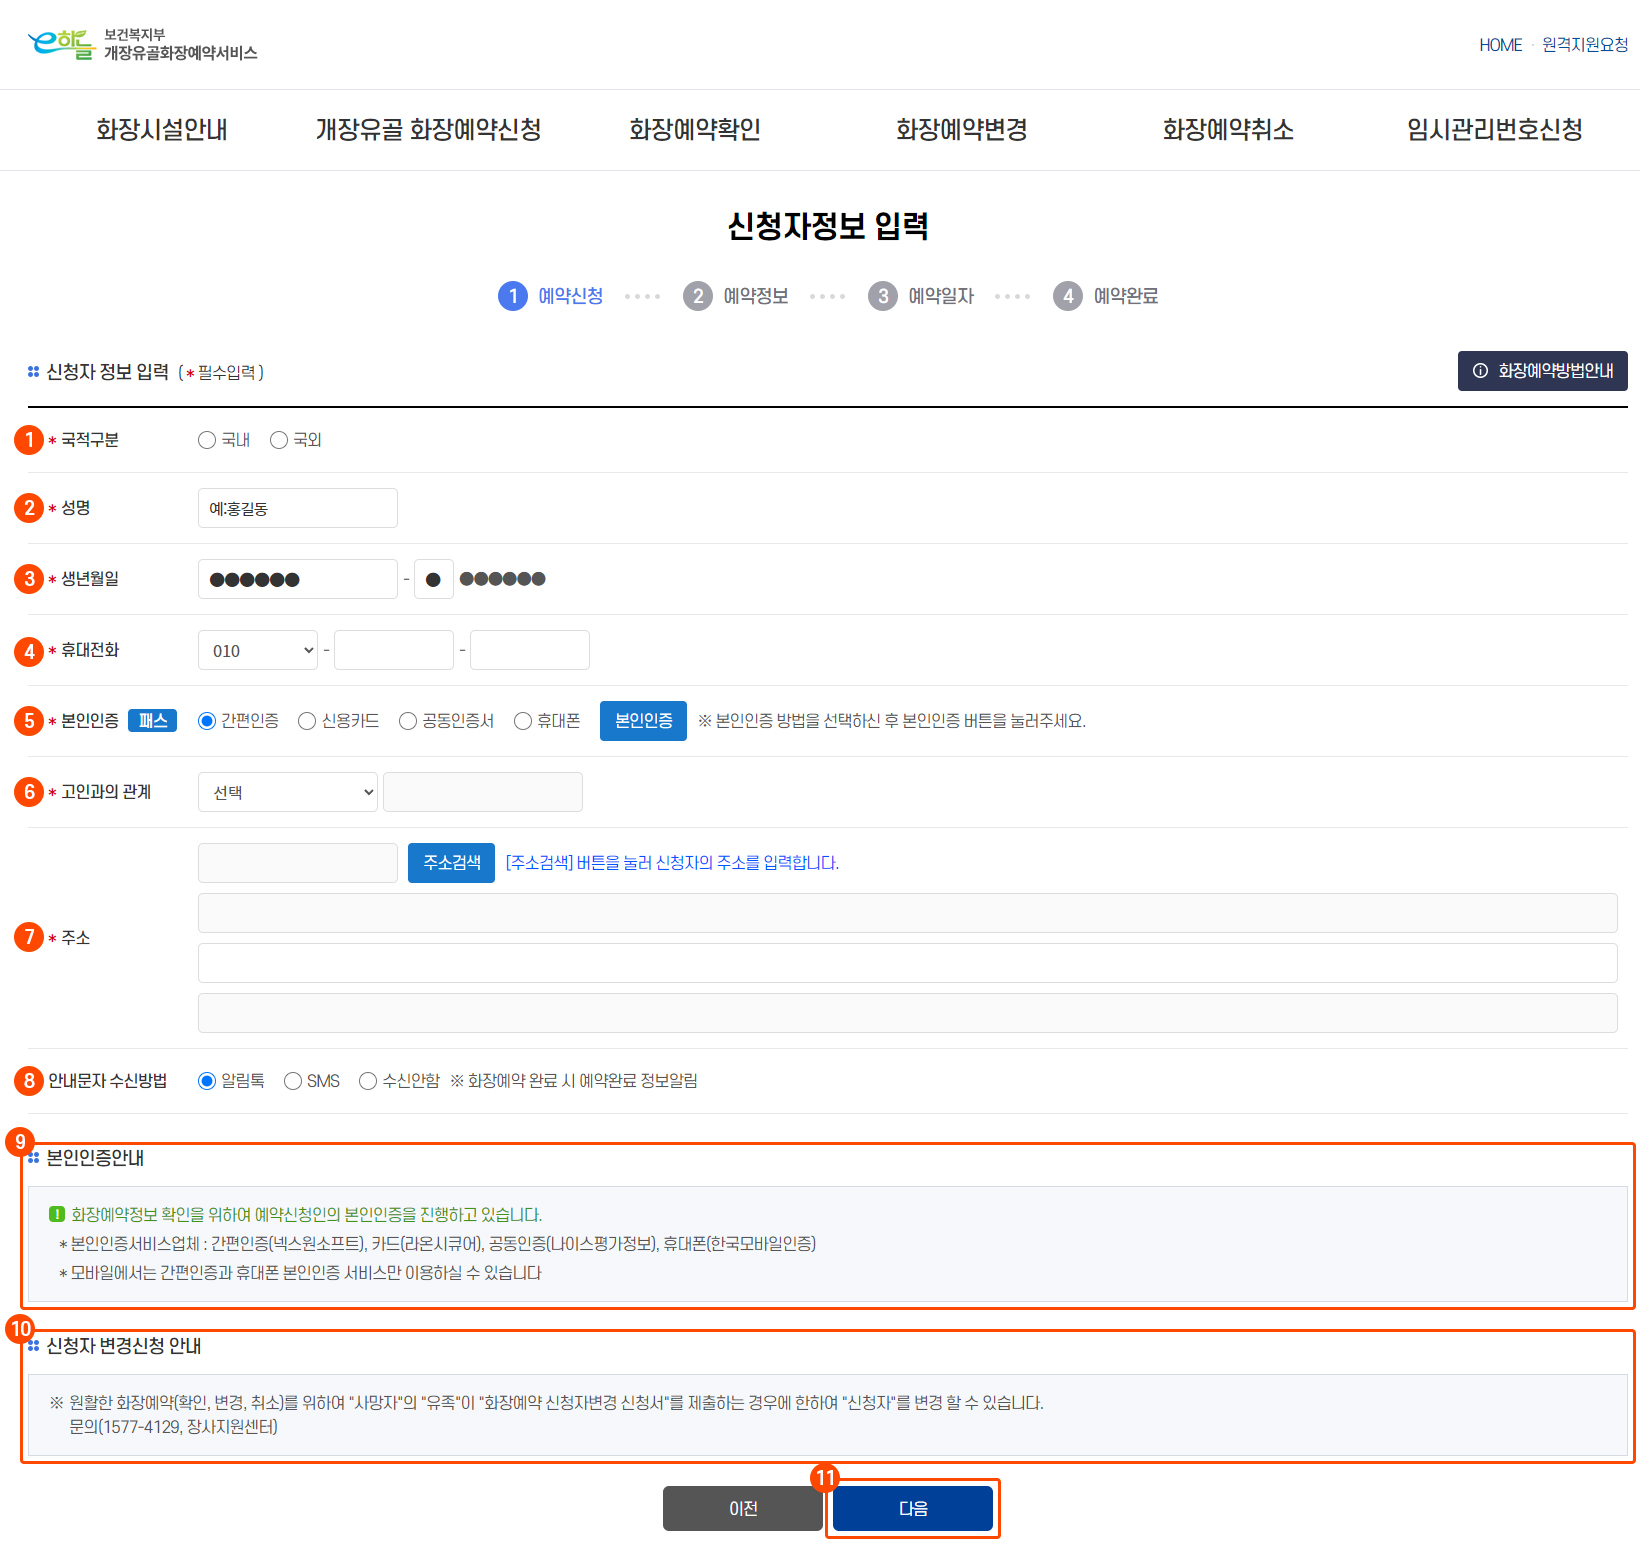Select the 국내 nationality radio
The width and height of the screenshot is (1640, 1559).
pos(207,440)
